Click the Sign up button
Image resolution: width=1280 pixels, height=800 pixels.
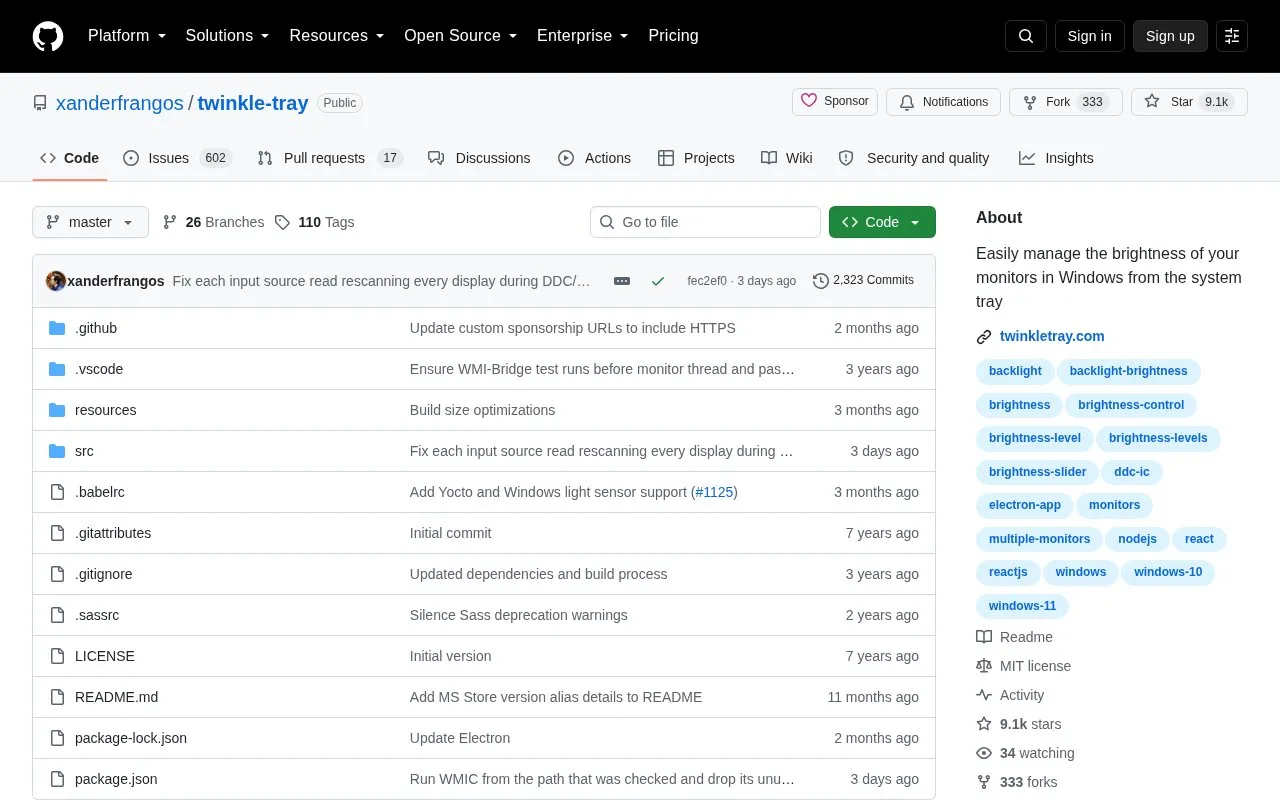point(1170,36)
